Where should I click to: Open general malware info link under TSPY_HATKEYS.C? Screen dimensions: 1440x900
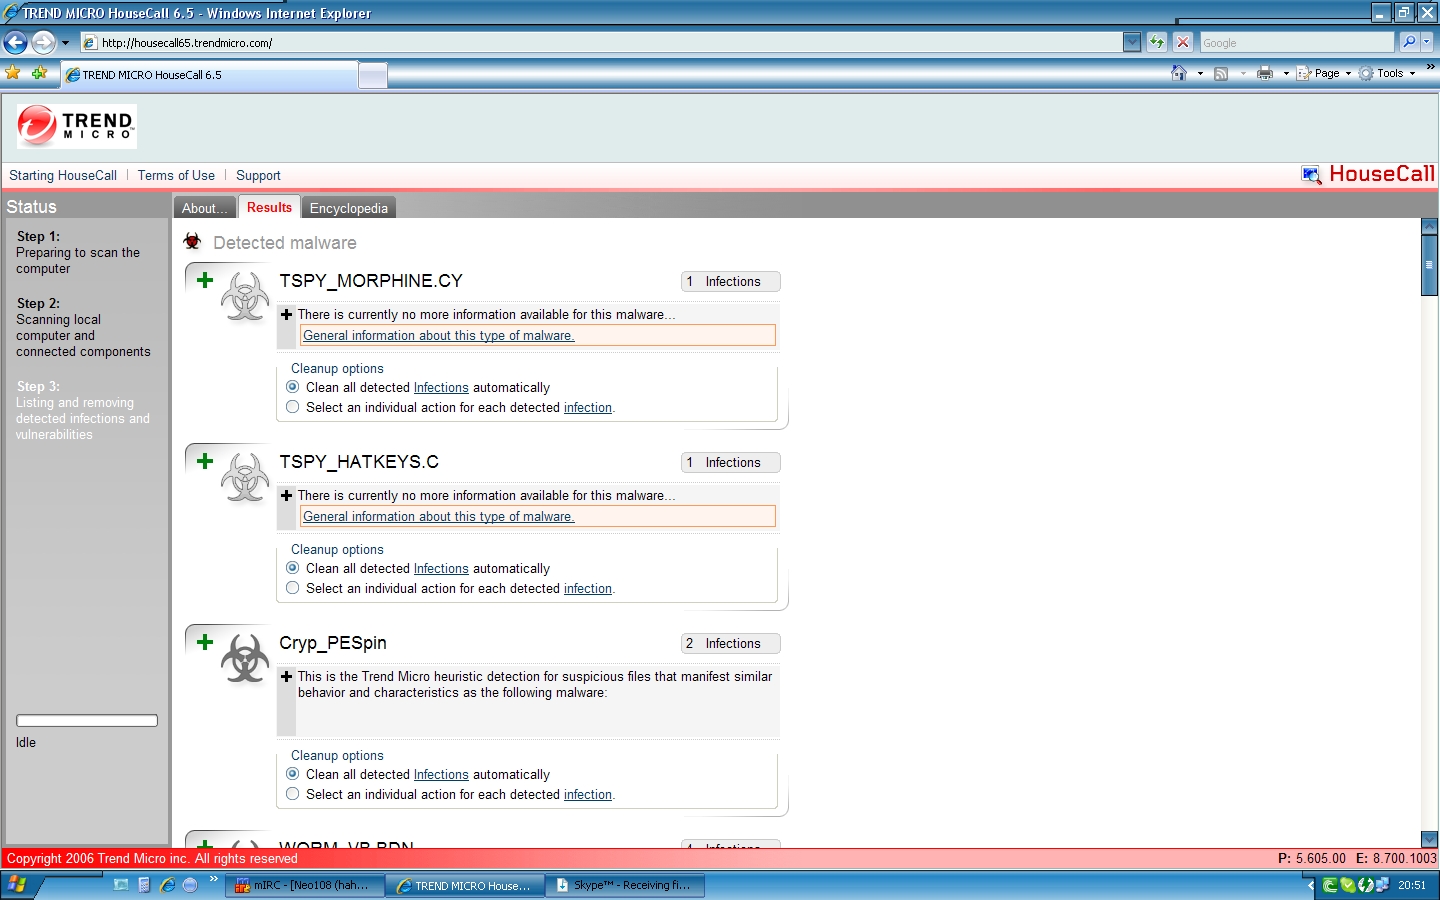[439, 517]
